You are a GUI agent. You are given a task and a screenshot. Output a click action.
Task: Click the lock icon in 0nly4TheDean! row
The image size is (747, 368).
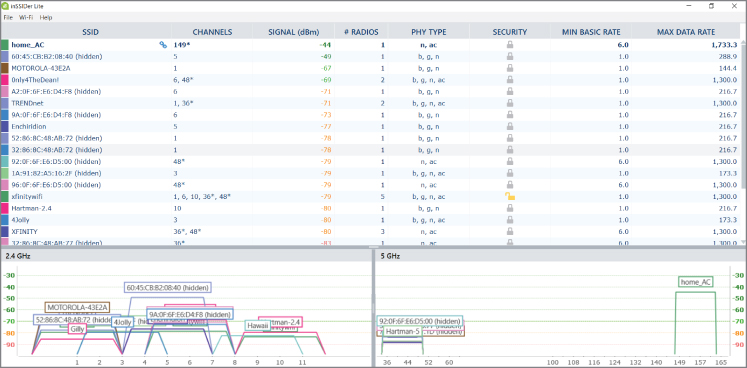pyautogui.click(x=510, y=80)
